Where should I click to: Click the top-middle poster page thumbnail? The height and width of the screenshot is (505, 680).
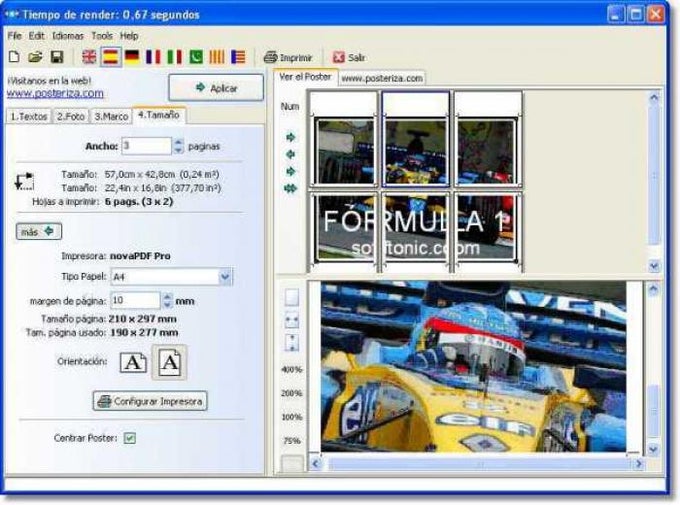point(415,140)
